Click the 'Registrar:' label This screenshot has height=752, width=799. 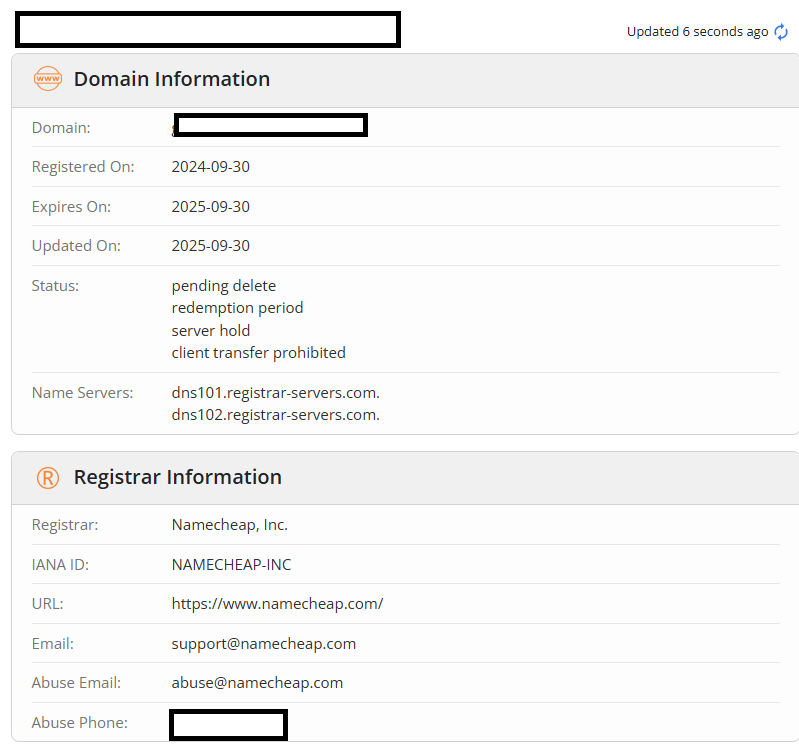point(65,525)
